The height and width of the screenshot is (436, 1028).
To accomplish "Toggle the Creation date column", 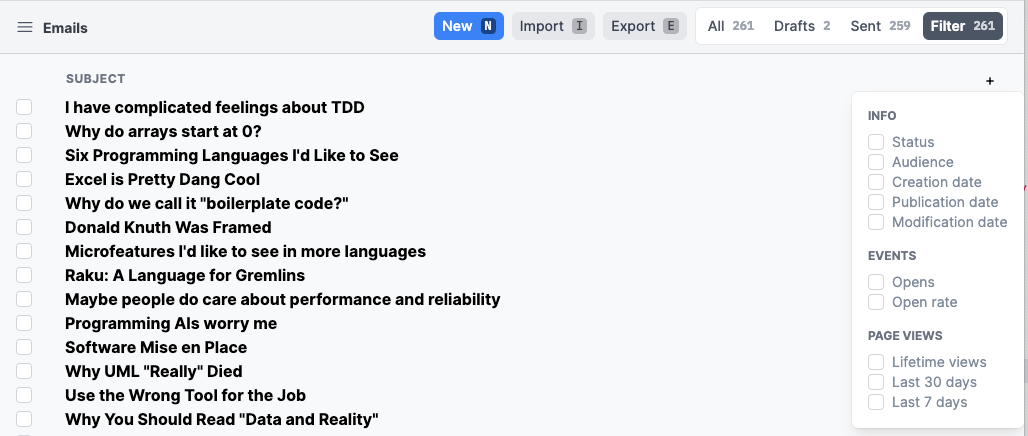I will point(876,182).
